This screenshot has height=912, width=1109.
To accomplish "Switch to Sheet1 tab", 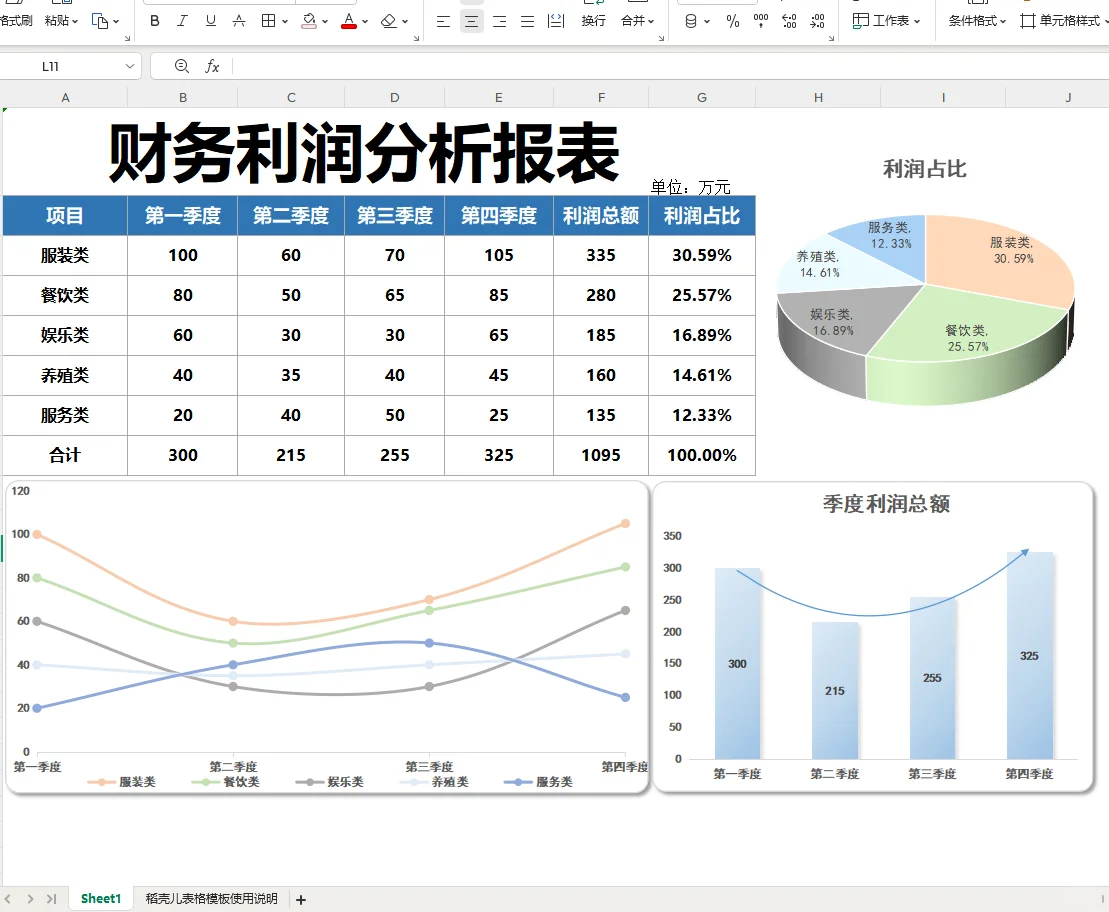I will click(101, 899).
